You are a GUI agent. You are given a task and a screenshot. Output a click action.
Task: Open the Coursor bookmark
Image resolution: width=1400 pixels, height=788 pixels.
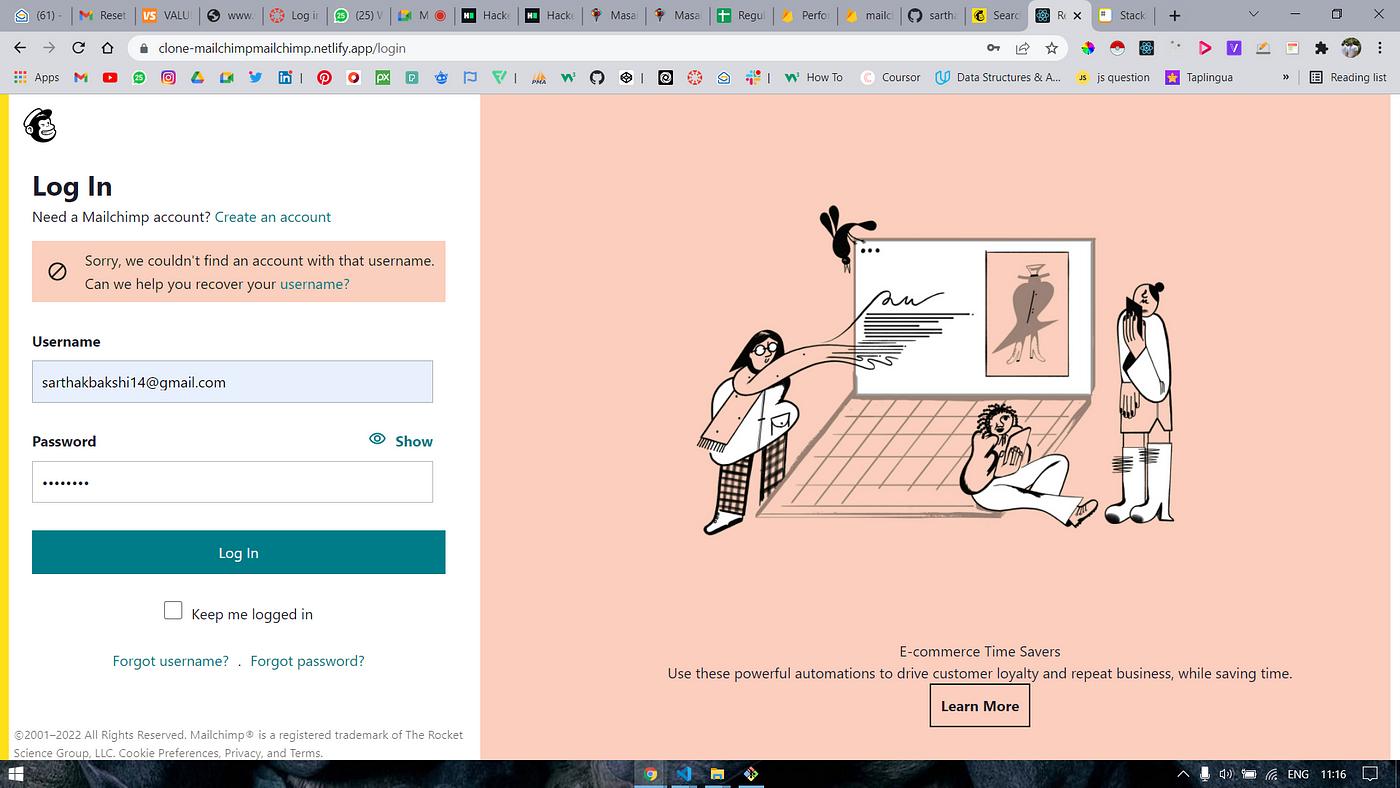(890, 77)
